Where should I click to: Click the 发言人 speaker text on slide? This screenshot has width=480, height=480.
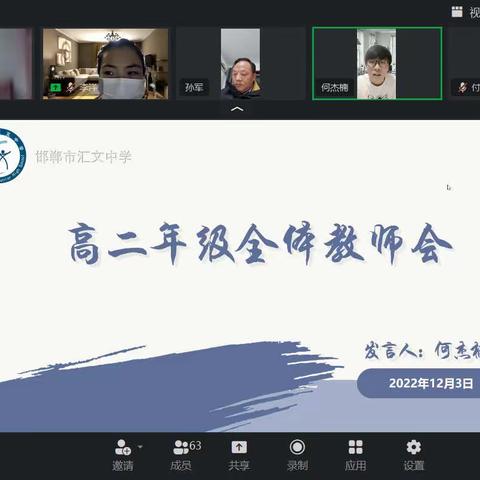422,350
